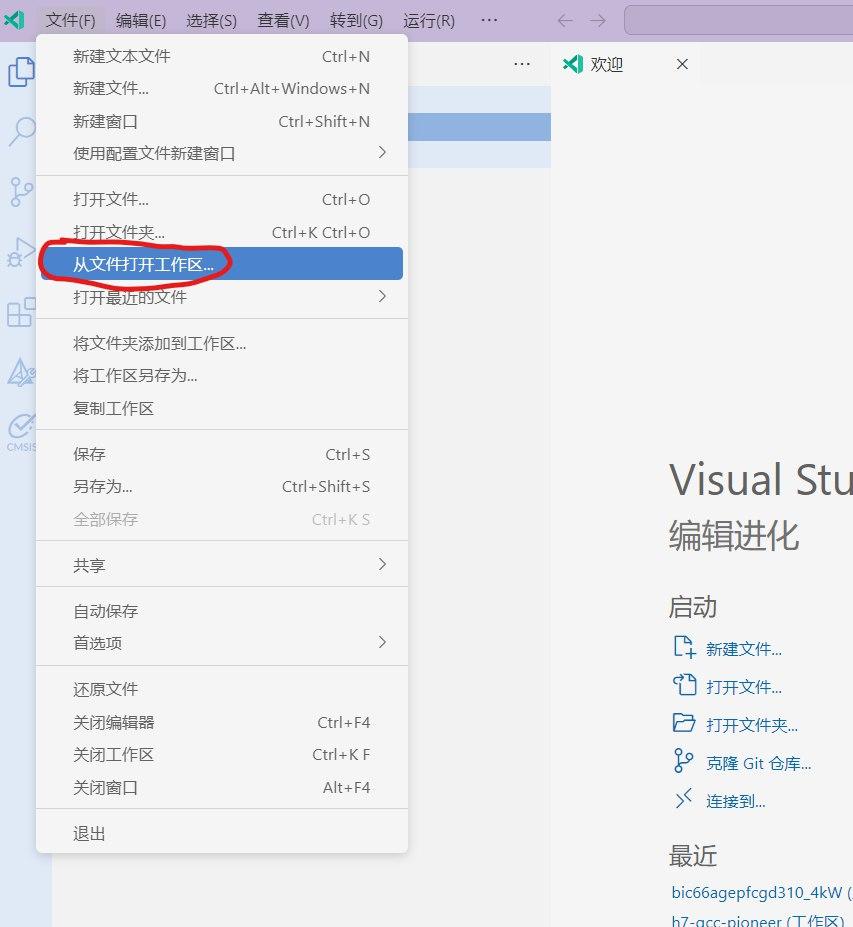Click the 打开文件... link under 启动

[744, 687]
